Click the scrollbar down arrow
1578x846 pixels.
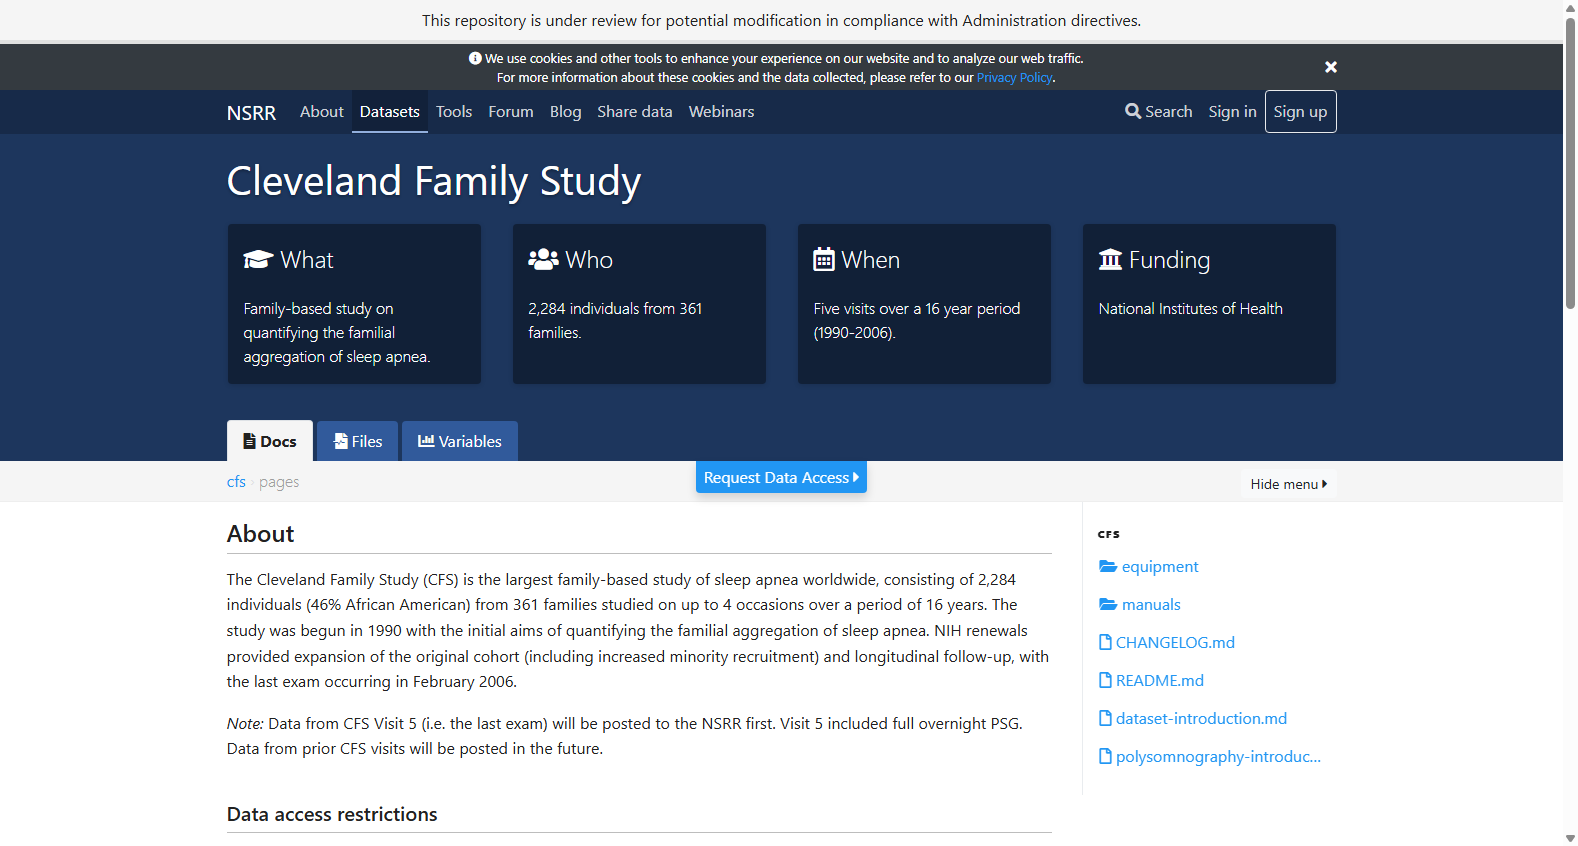[x=1570, y=838]
